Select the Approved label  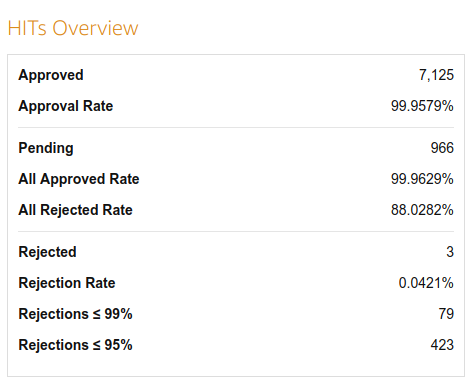51,75
